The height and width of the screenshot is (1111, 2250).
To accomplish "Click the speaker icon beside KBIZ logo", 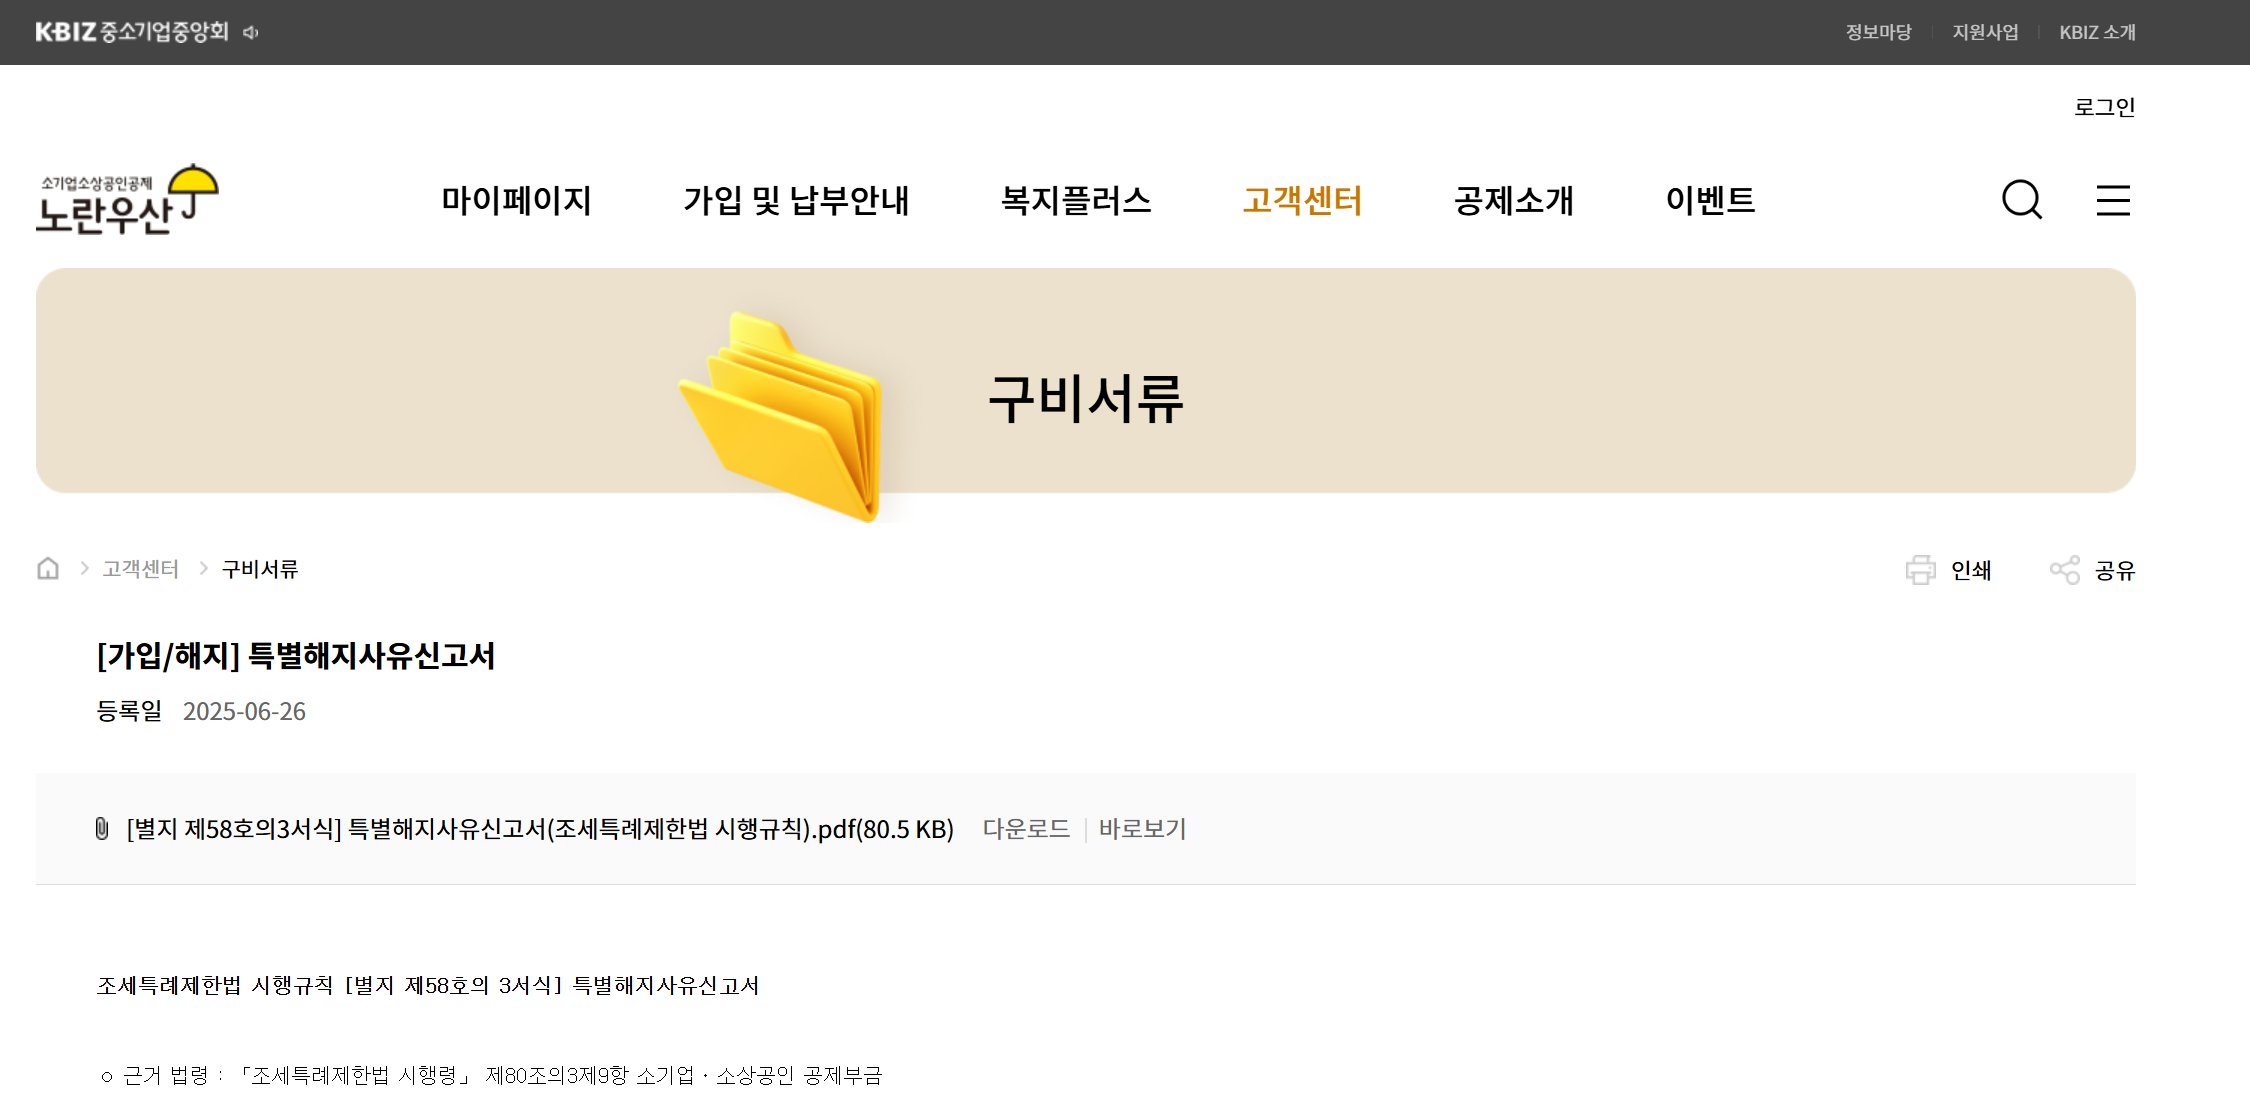I will coord(251,33).
